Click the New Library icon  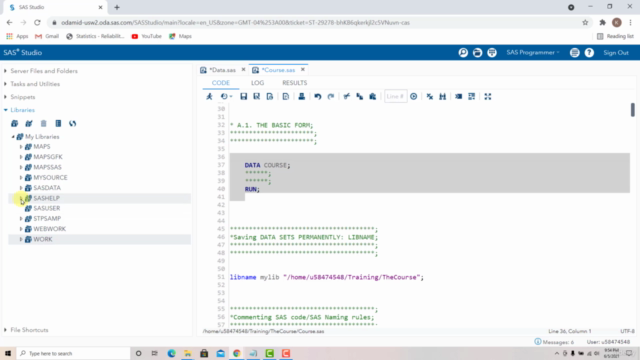[x=15, y=123]
